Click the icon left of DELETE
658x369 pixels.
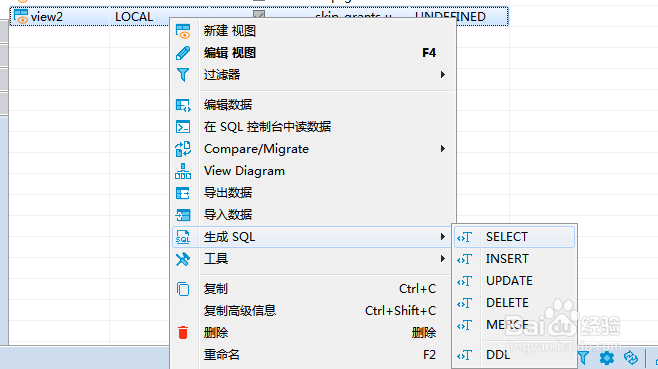pyautogui.click(x=465, y=303)
